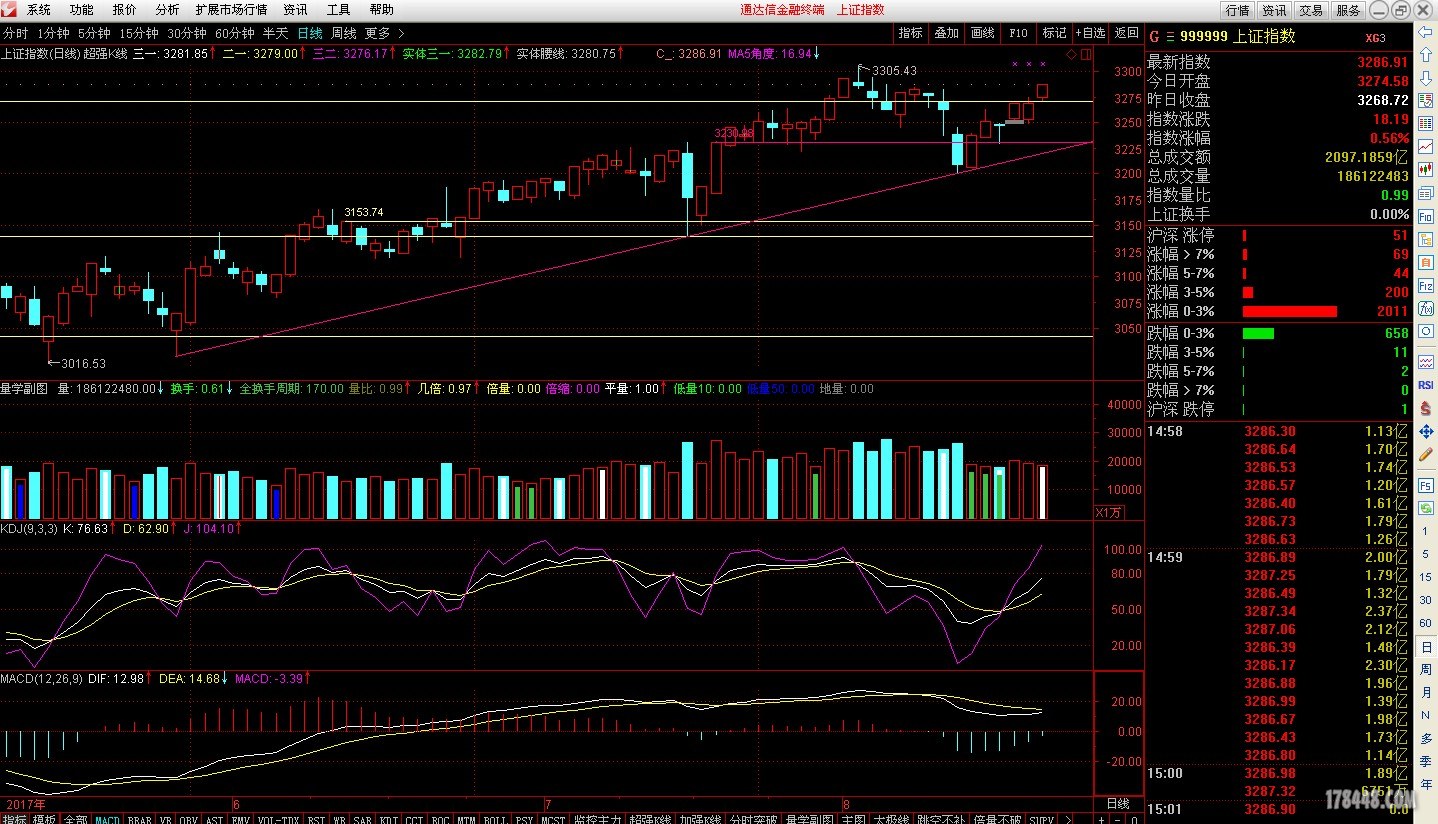Viewport: 1438px width, 824px height.
Task: Switch chart to 5分钟 period
Action: coord(94,33)
